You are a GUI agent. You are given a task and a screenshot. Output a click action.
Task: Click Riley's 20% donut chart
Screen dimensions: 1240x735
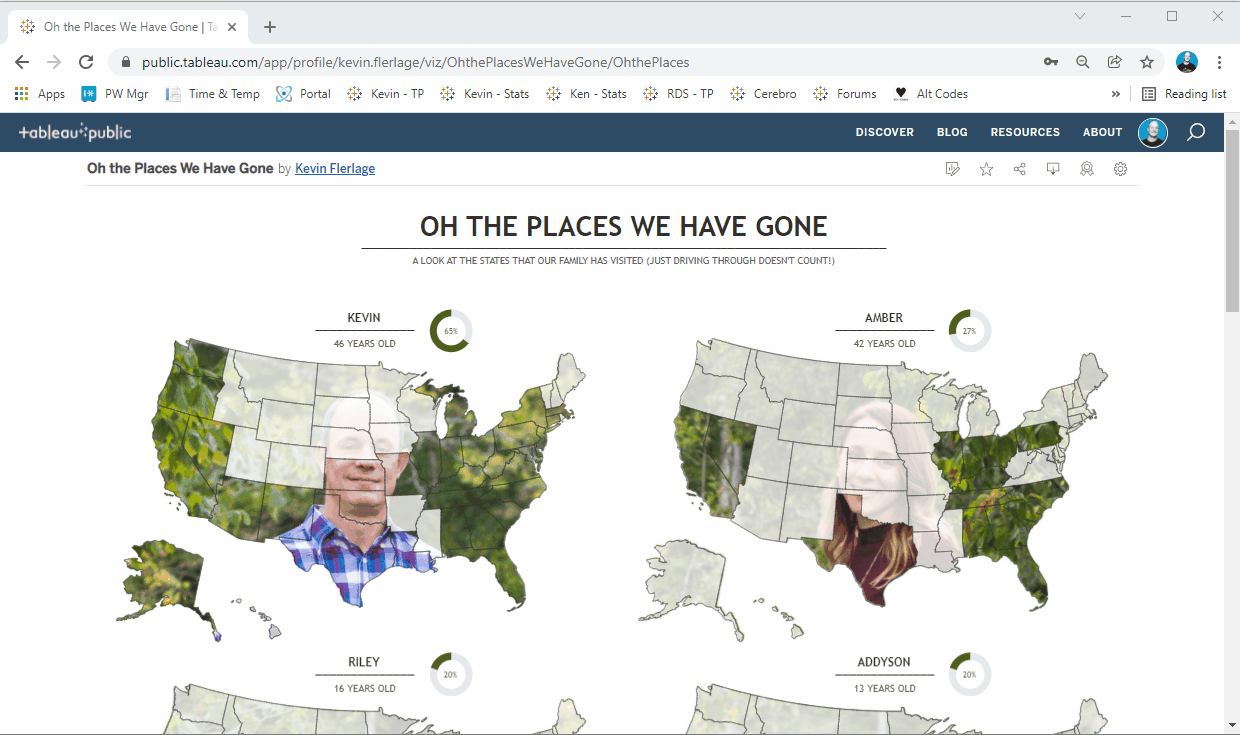pos(451,674)
